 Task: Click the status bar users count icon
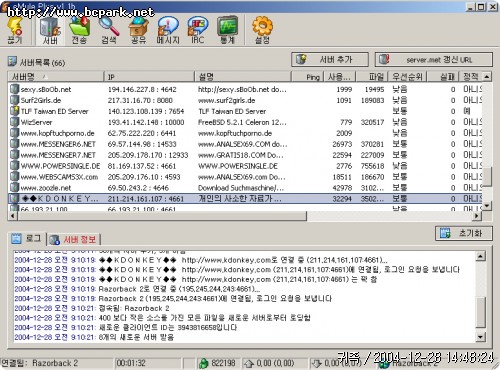point(203,363)
